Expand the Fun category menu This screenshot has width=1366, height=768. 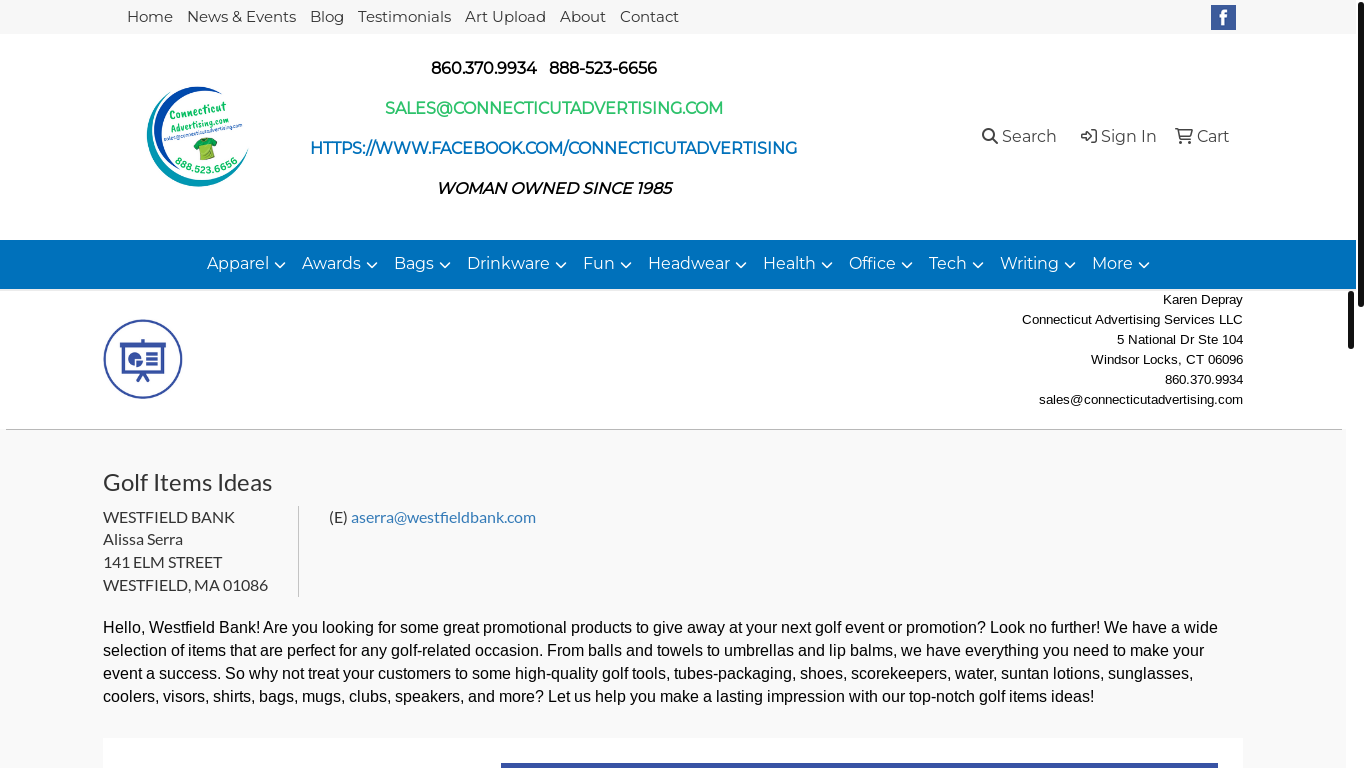pyautogui.click(x=607, y=264)
